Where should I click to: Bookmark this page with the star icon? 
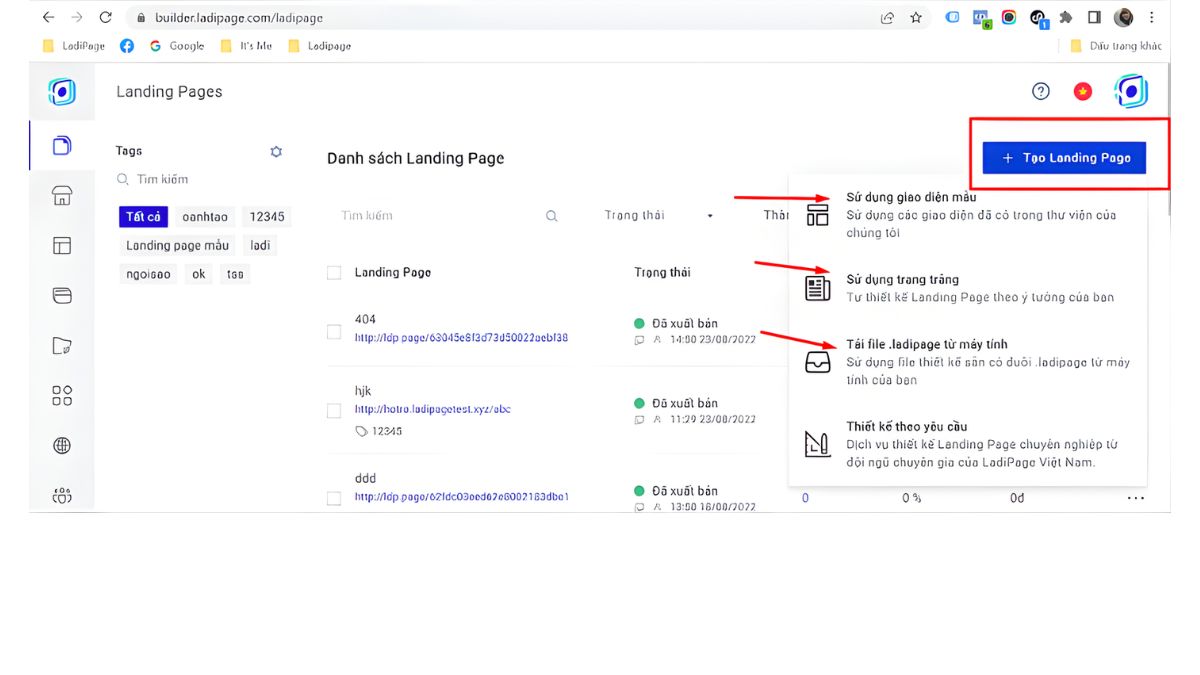916,18
